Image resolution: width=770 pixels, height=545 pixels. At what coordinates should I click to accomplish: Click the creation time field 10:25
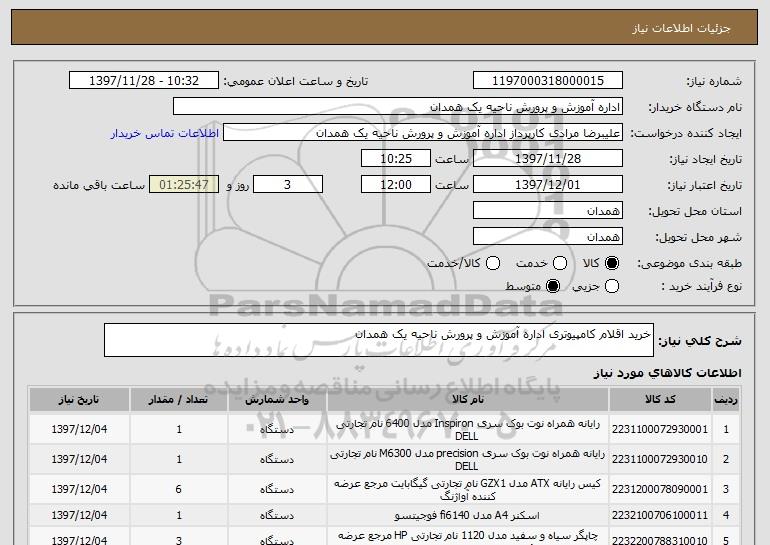click(396, 159)
